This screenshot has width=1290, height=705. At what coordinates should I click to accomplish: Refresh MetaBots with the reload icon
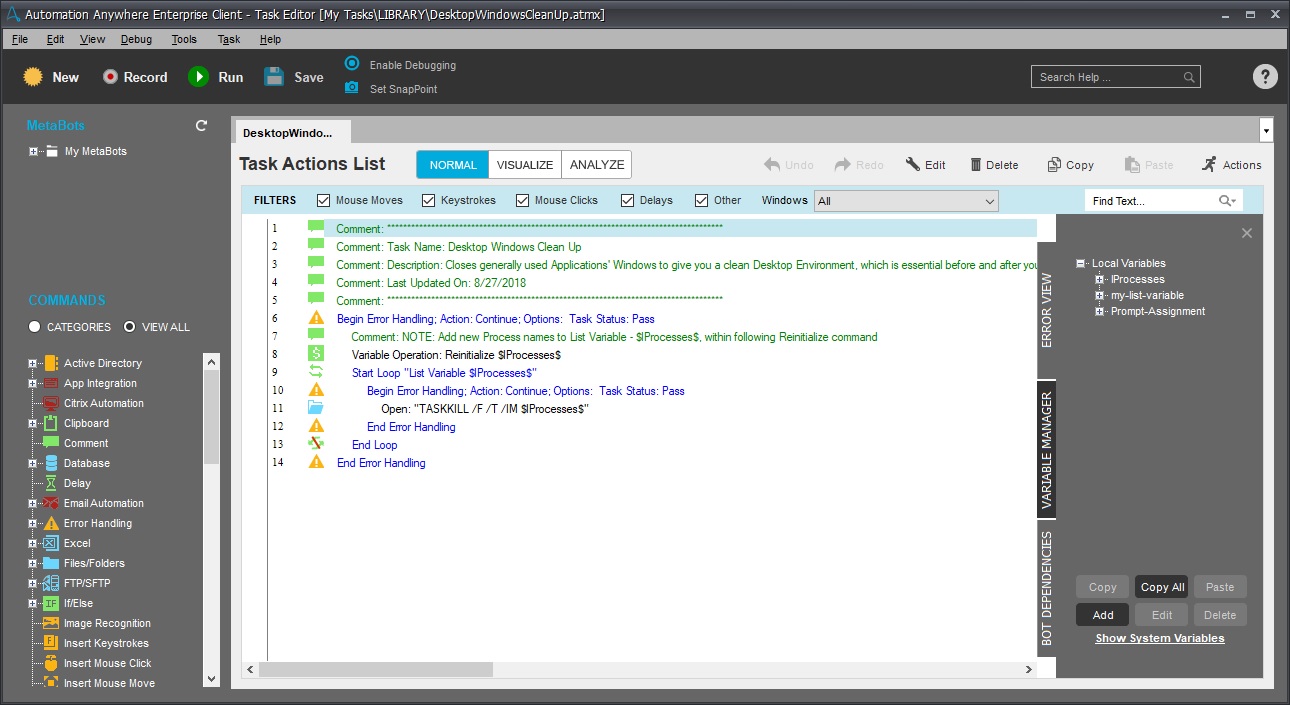(201, 126)
